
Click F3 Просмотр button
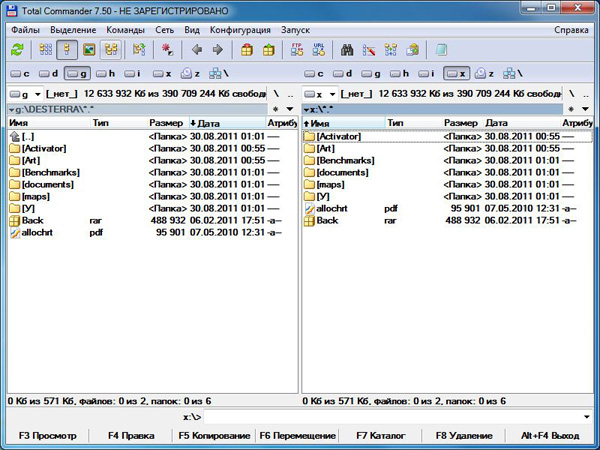click(x=47, y=436)
